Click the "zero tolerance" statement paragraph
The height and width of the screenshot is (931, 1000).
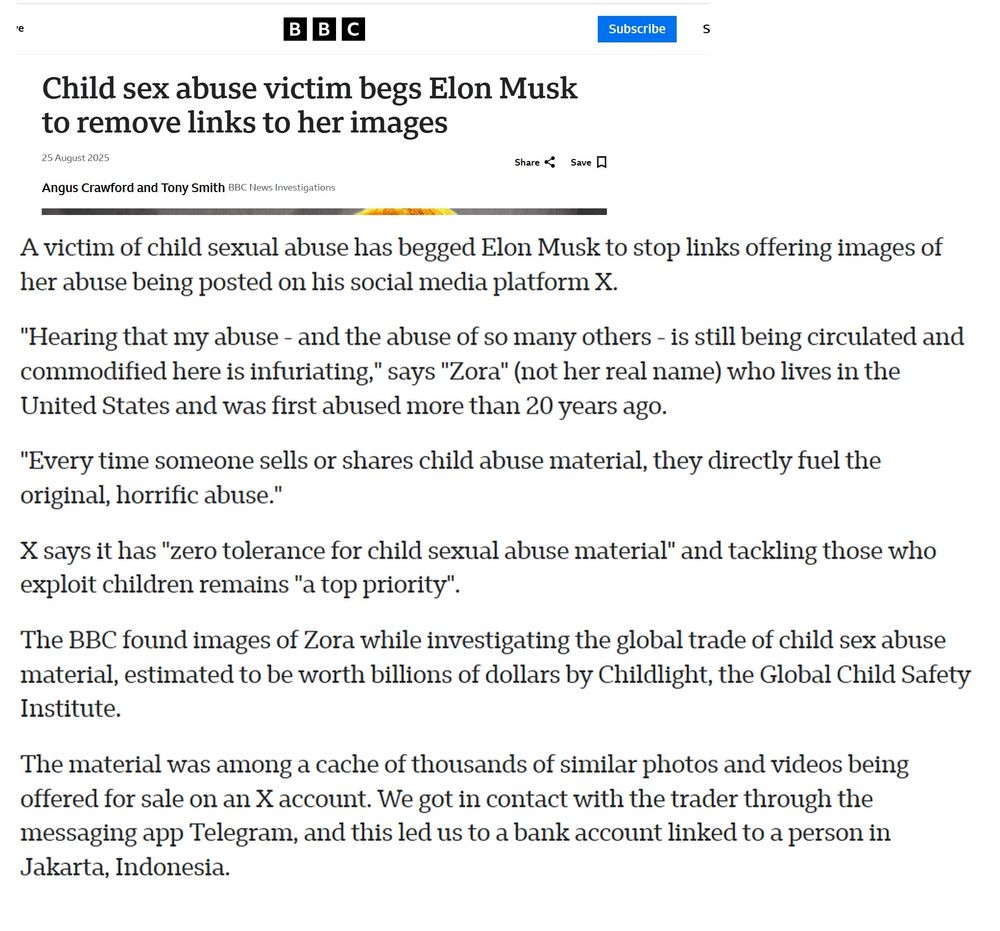[x=478, y=568]
